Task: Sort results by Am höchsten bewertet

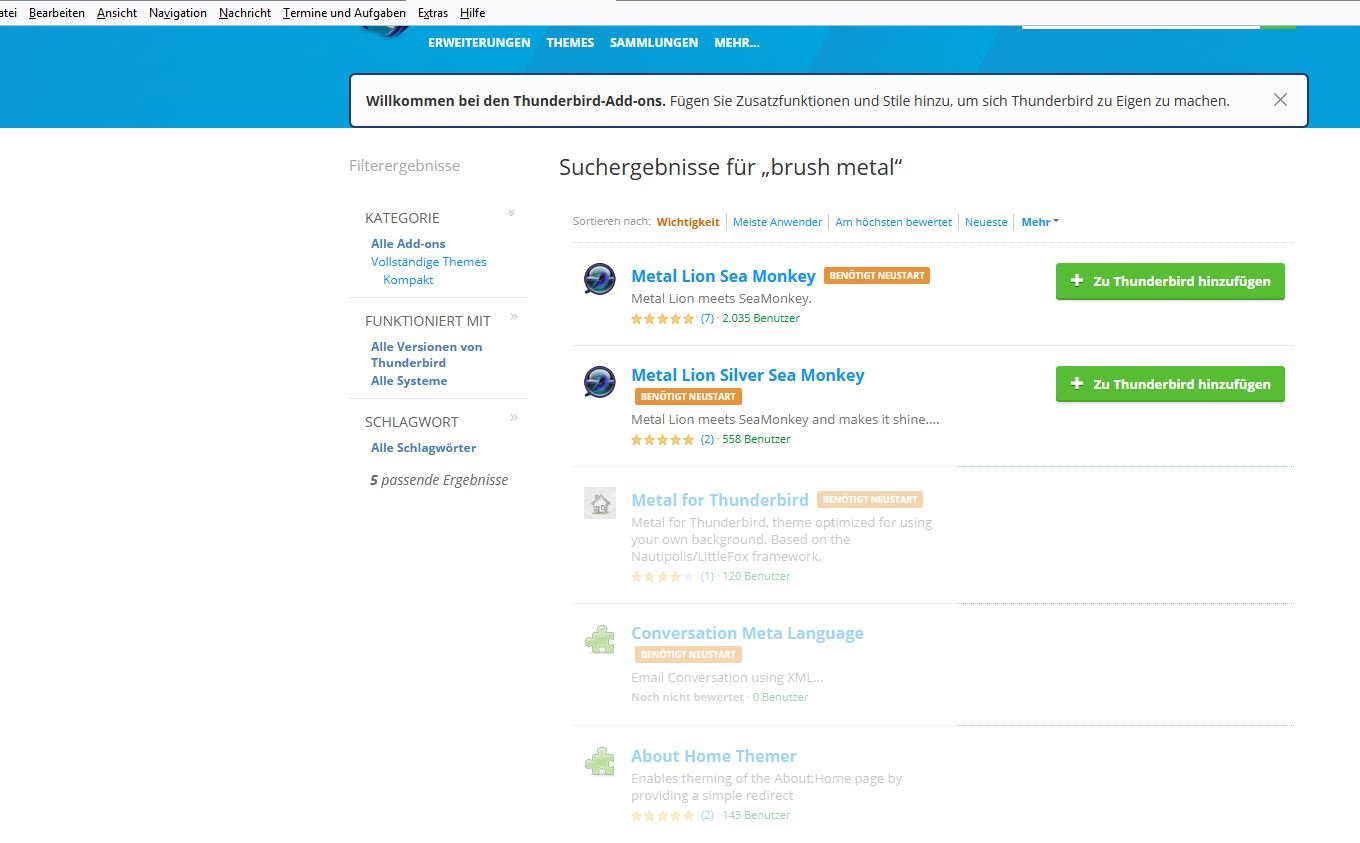Action: tap(894, 222)
